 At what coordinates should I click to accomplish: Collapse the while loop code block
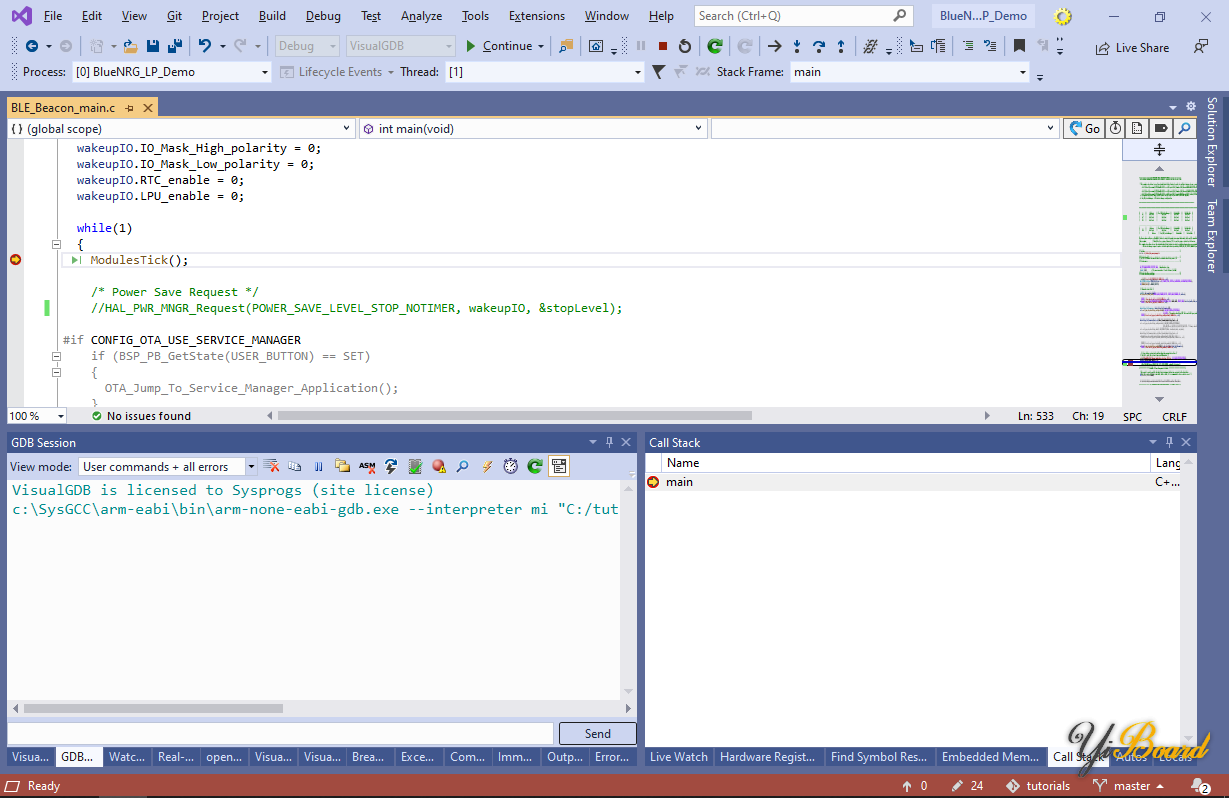point(55,244)
